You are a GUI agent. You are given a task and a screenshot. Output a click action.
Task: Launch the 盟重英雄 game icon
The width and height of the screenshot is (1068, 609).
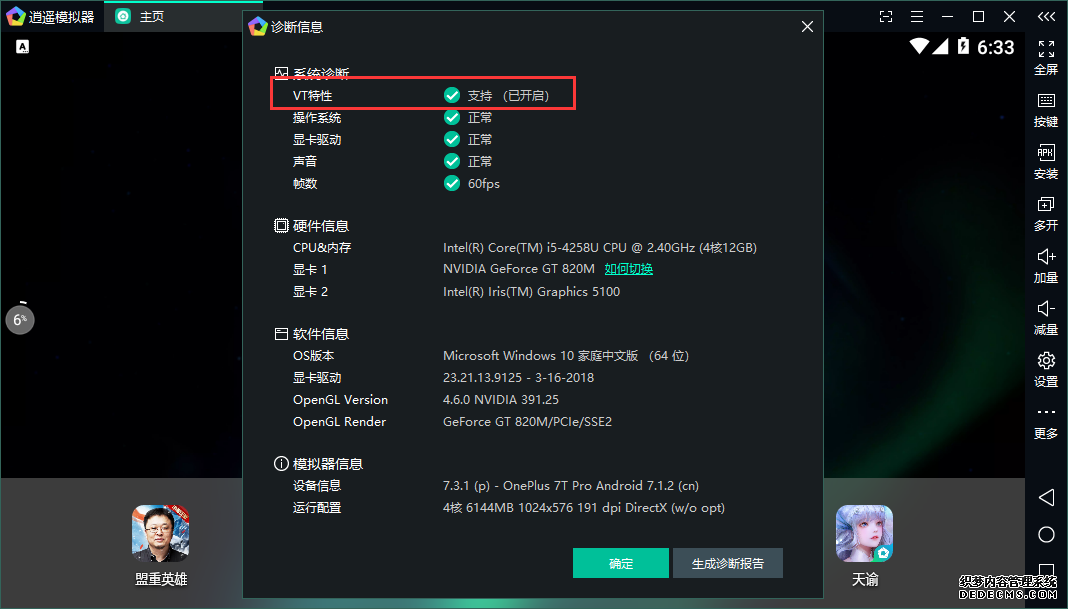[161, 545]
